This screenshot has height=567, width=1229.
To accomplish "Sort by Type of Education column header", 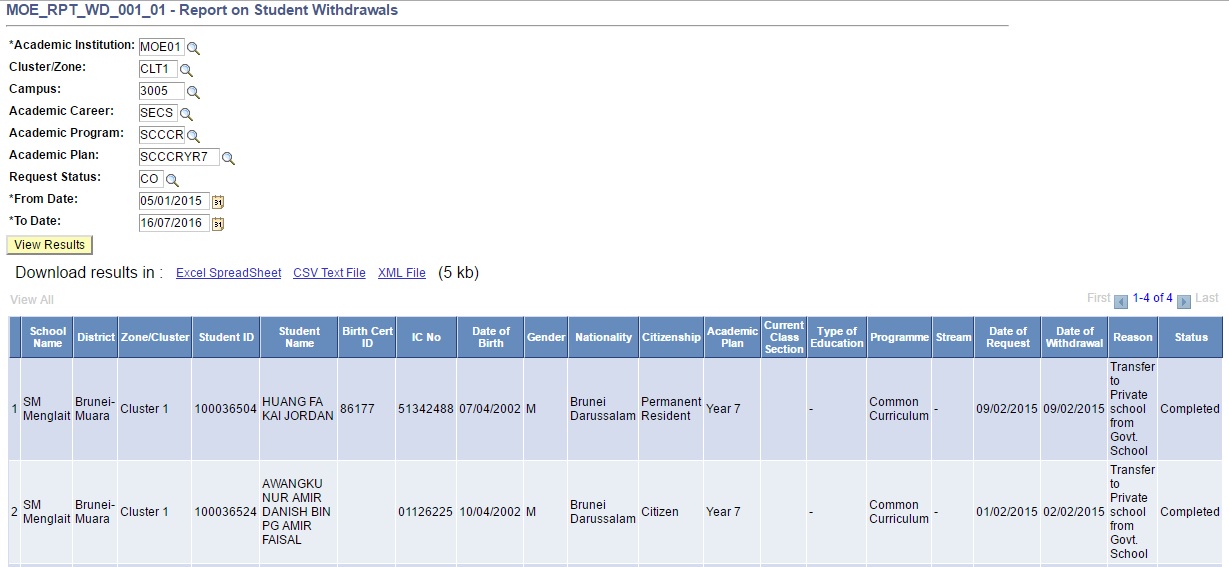I will coord(837,337).
